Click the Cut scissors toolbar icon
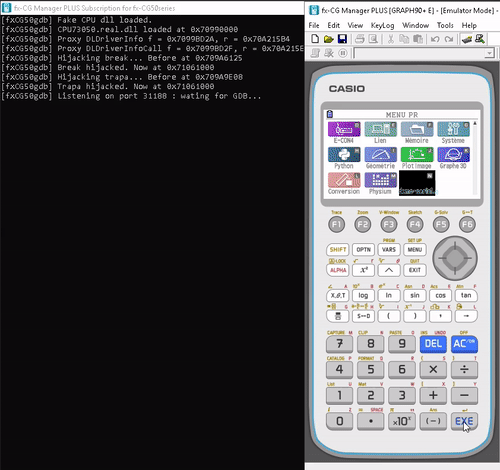The width and height of the screenshot is (500, 470). click(391, 39)
